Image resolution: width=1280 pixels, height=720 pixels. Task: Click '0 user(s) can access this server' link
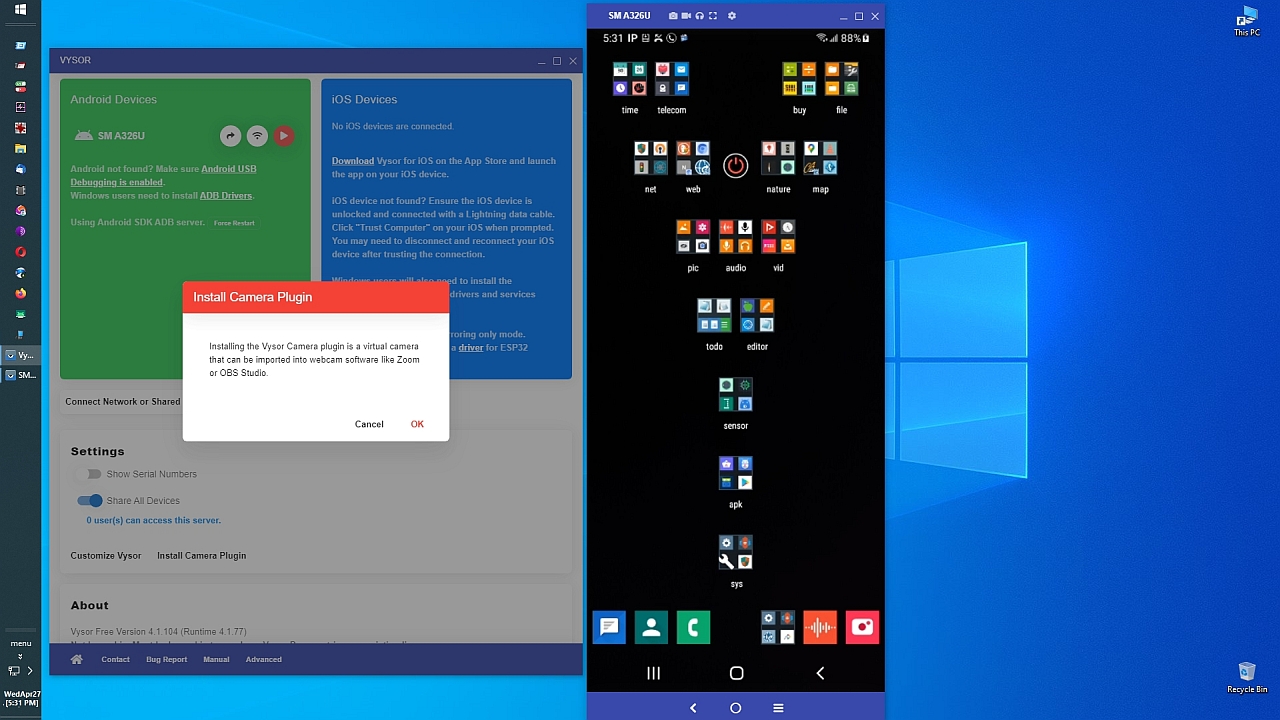(x=153, y=520)
